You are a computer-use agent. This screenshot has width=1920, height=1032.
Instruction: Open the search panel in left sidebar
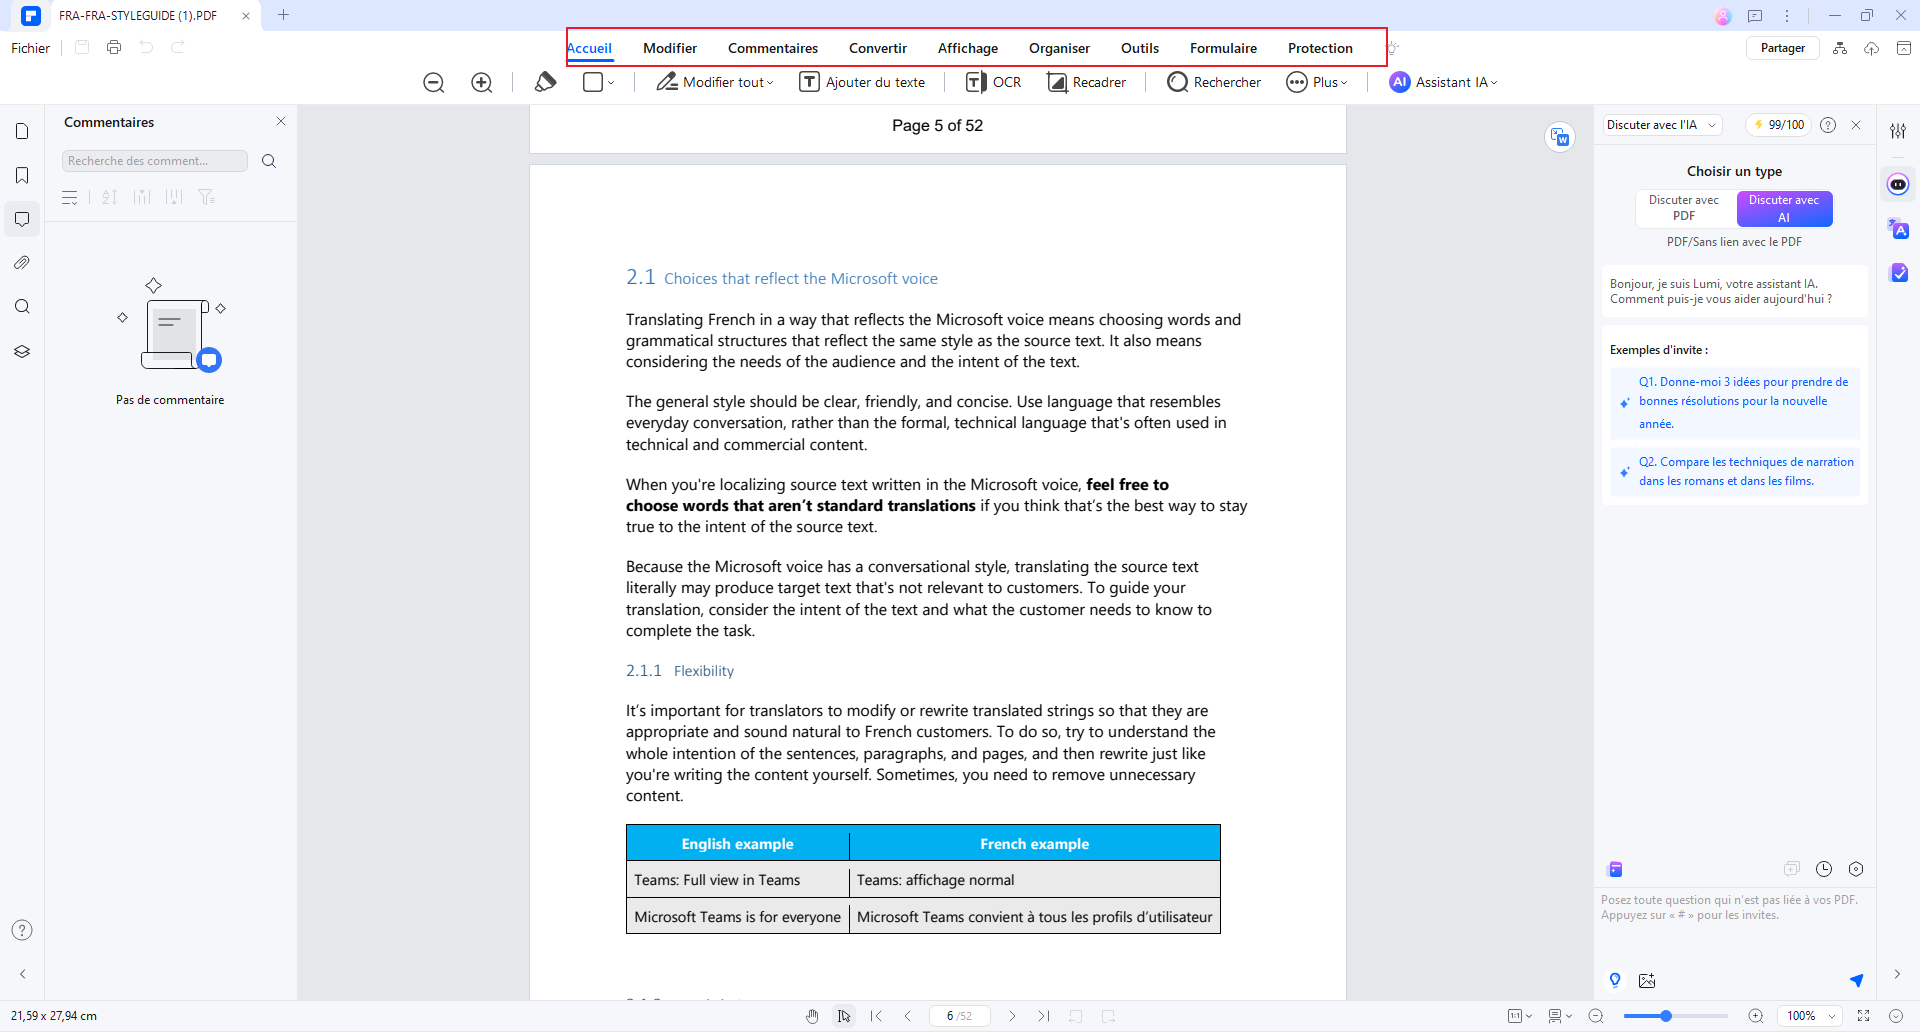[x=22, y=307]
